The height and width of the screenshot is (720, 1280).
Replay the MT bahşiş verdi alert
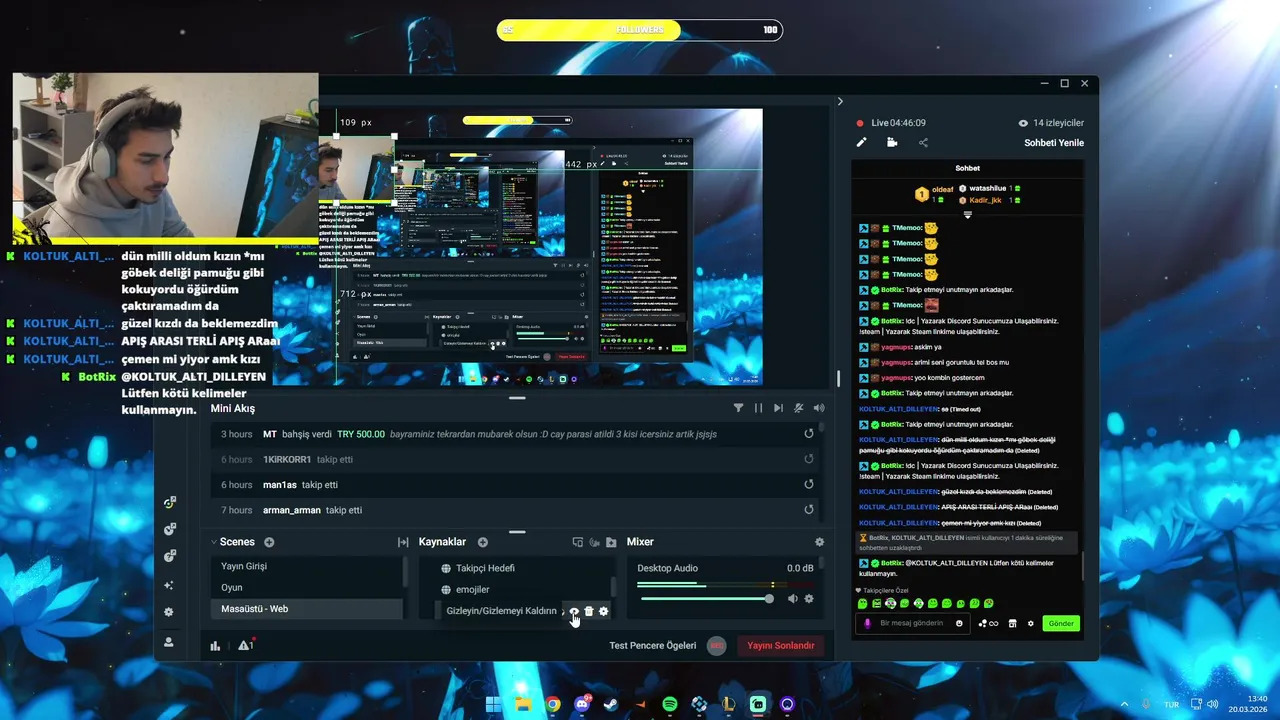(809, 434)
